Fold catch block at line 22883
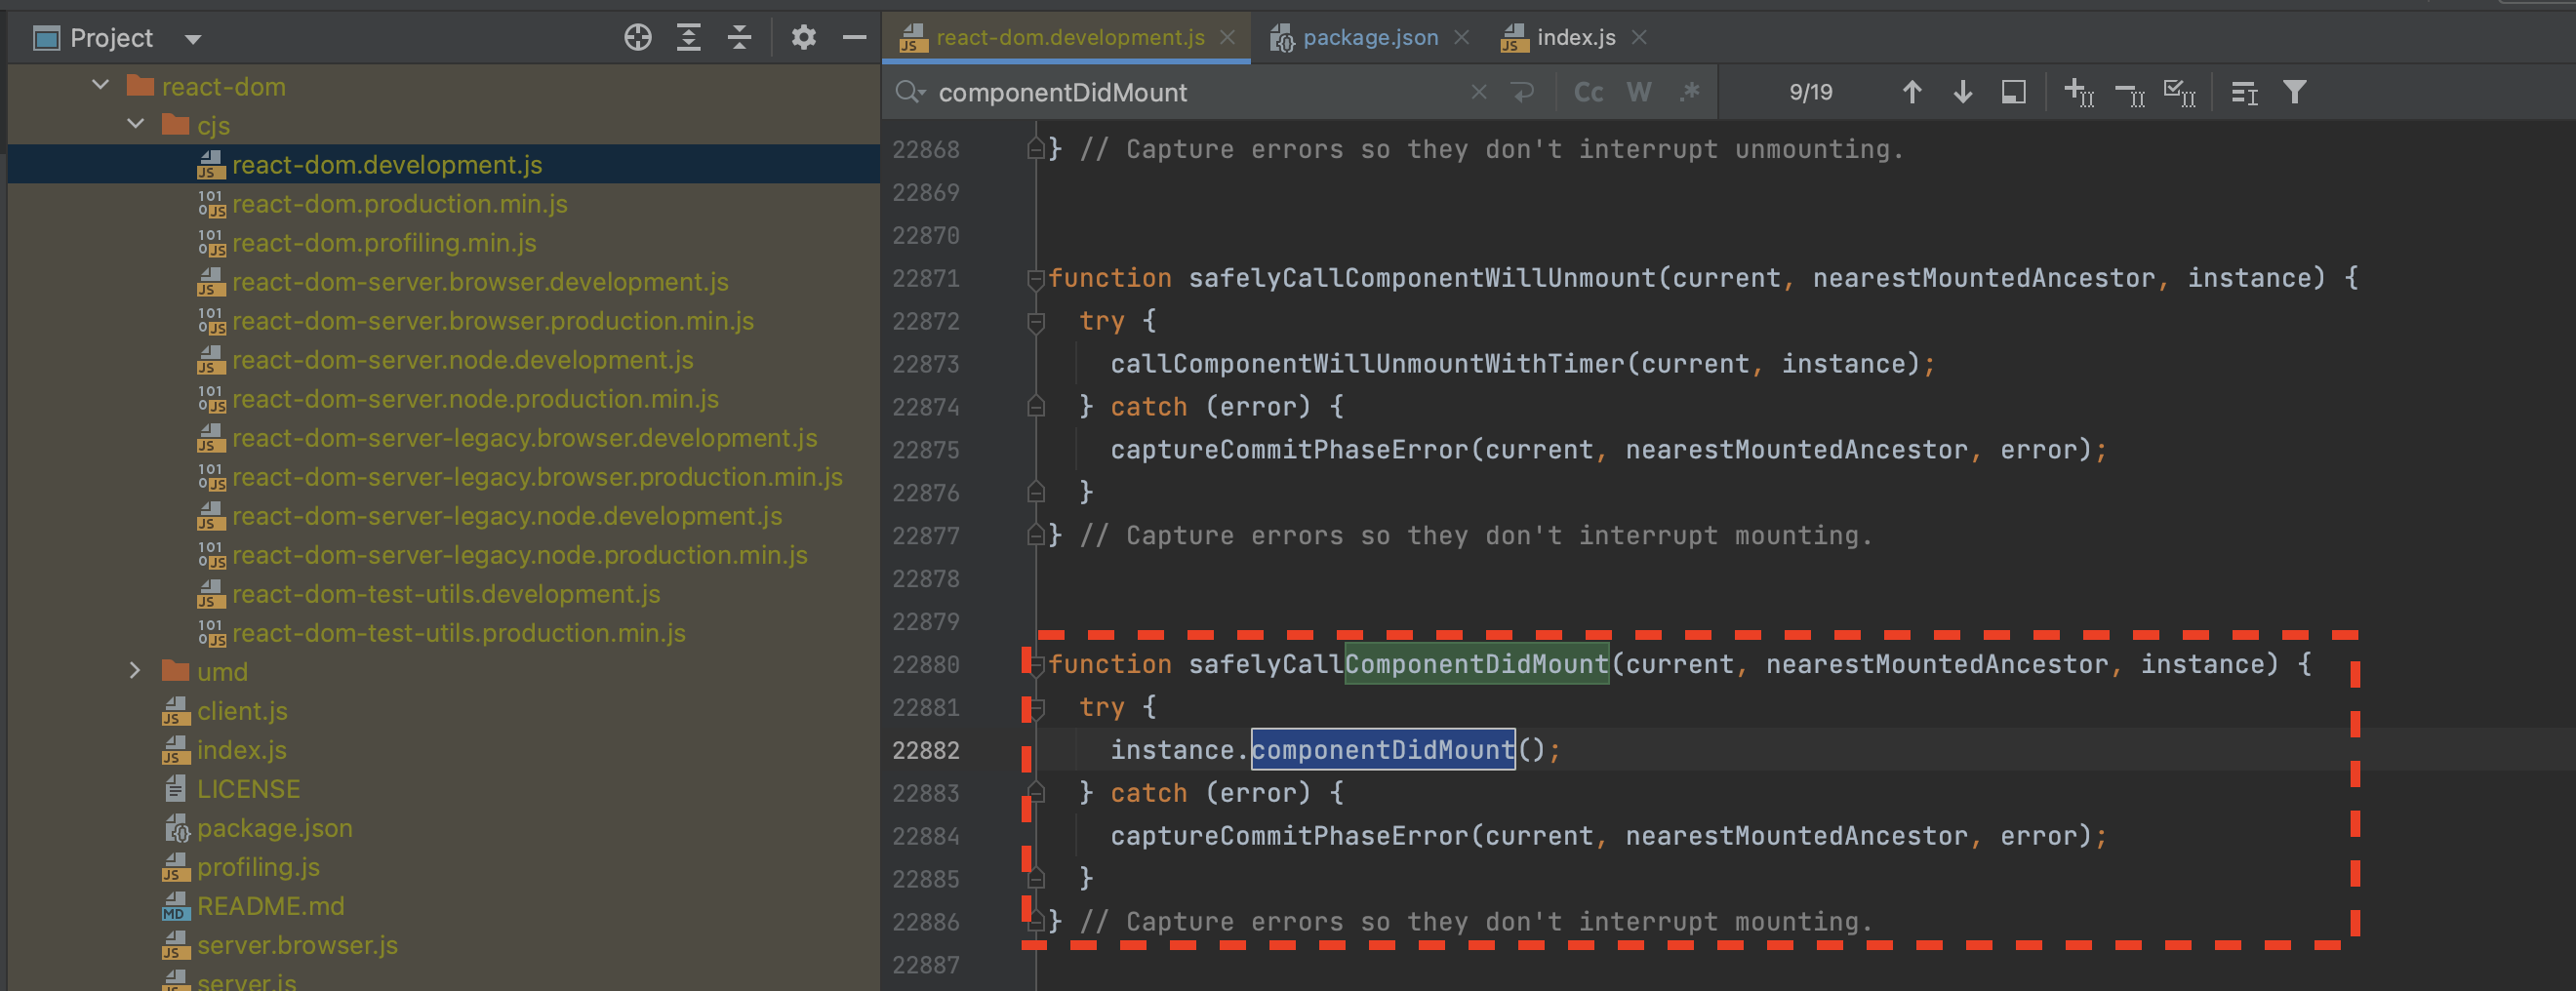The height and width of the screenshot is (991, 2576). [x=1036, y=793]
